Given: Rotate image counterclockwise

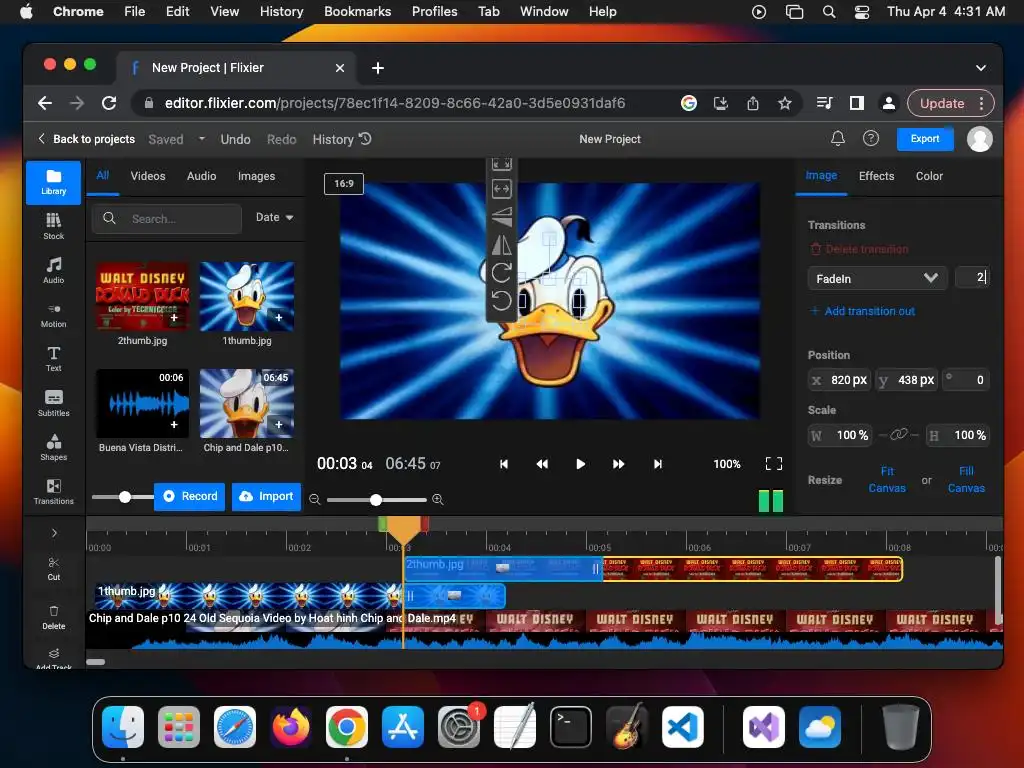Looking at the screenshot, I should tap(502, 300).
